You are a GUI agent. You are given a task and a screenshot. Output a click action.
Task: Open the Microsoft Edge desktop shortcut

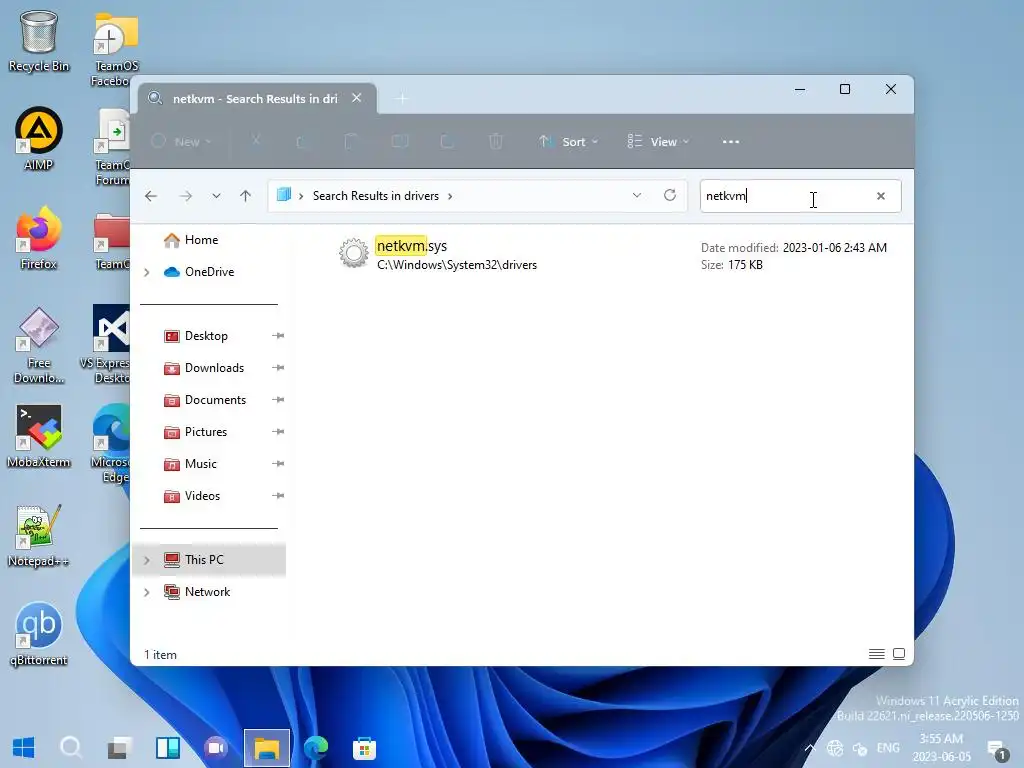(x=111, y=443)
